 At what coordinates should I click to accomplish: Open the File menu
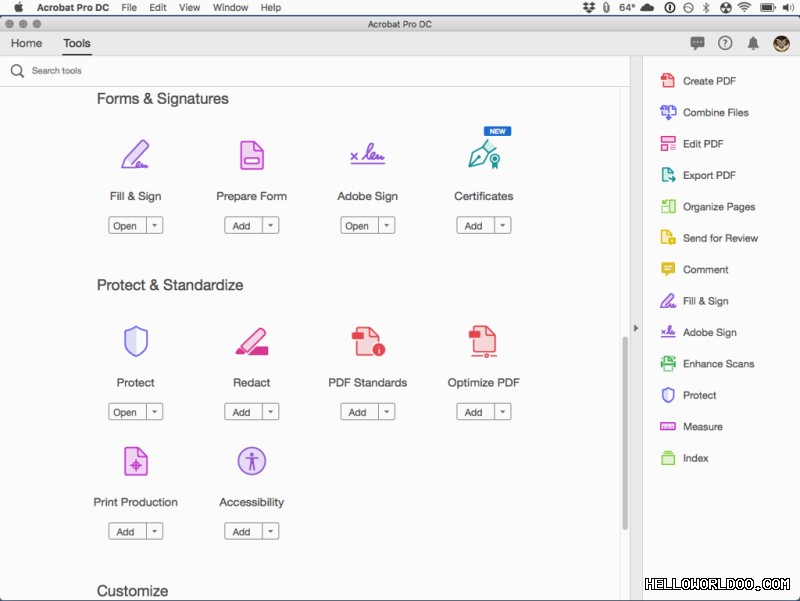[129, 8]
